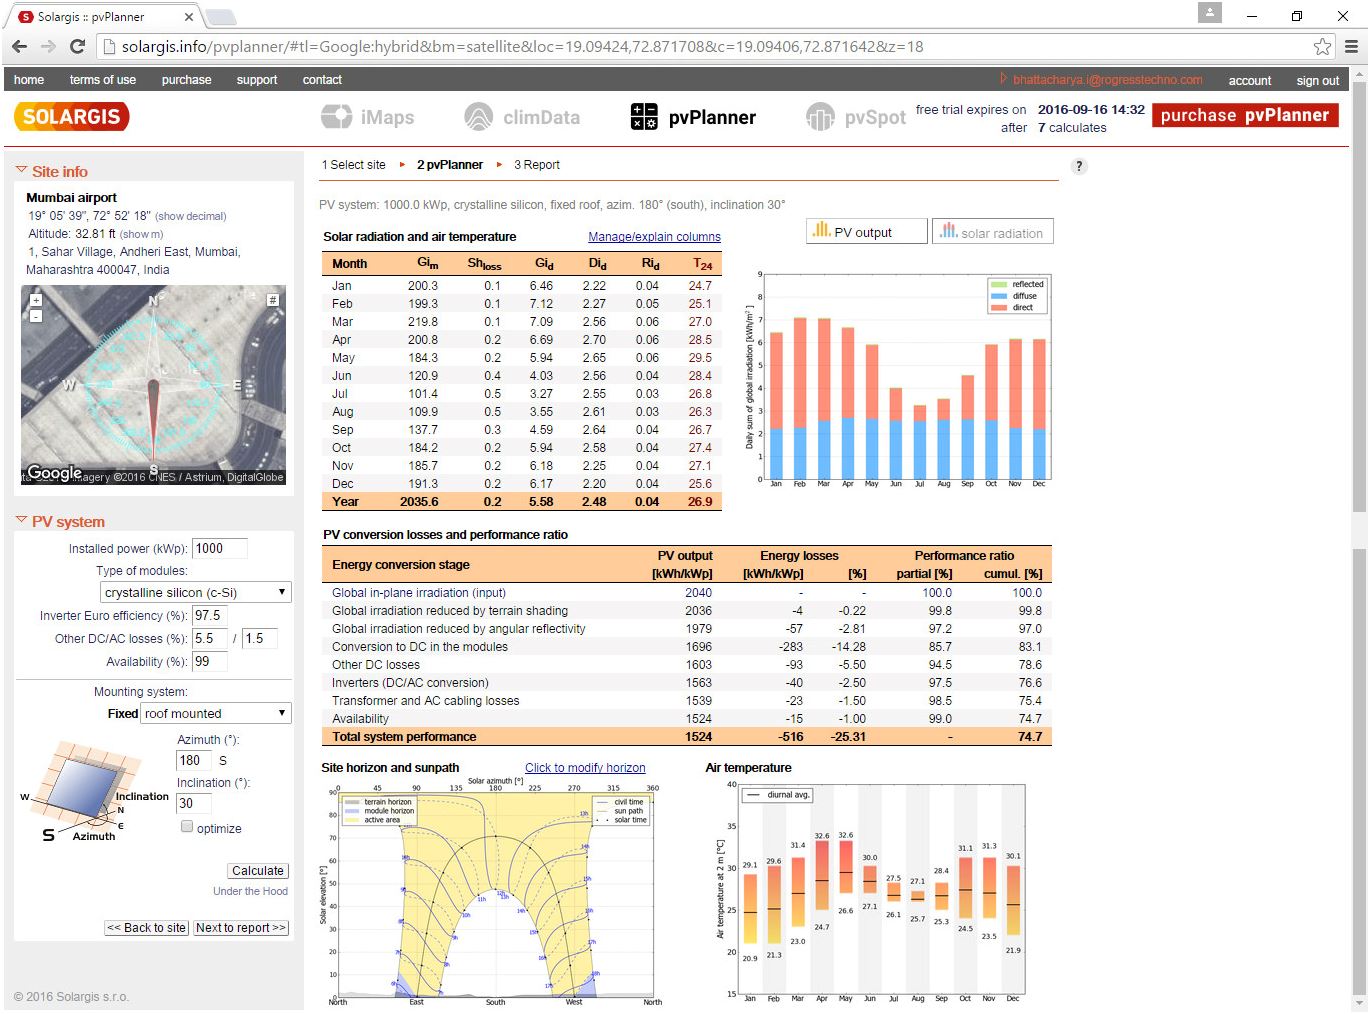Open the pvSpot module

(x=855, y=117)
